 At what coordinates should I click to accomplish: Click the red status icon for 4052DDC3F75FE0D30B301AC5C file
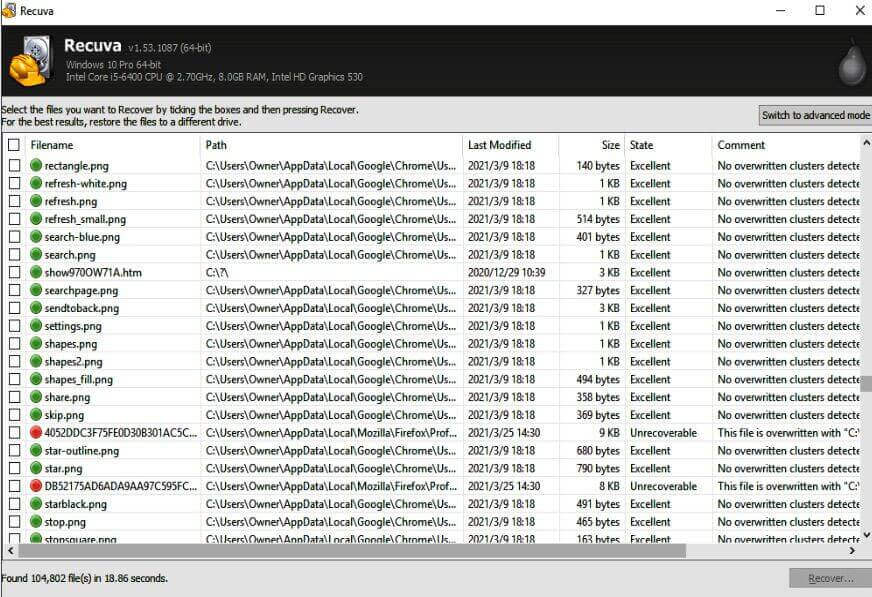pos(36,433)
